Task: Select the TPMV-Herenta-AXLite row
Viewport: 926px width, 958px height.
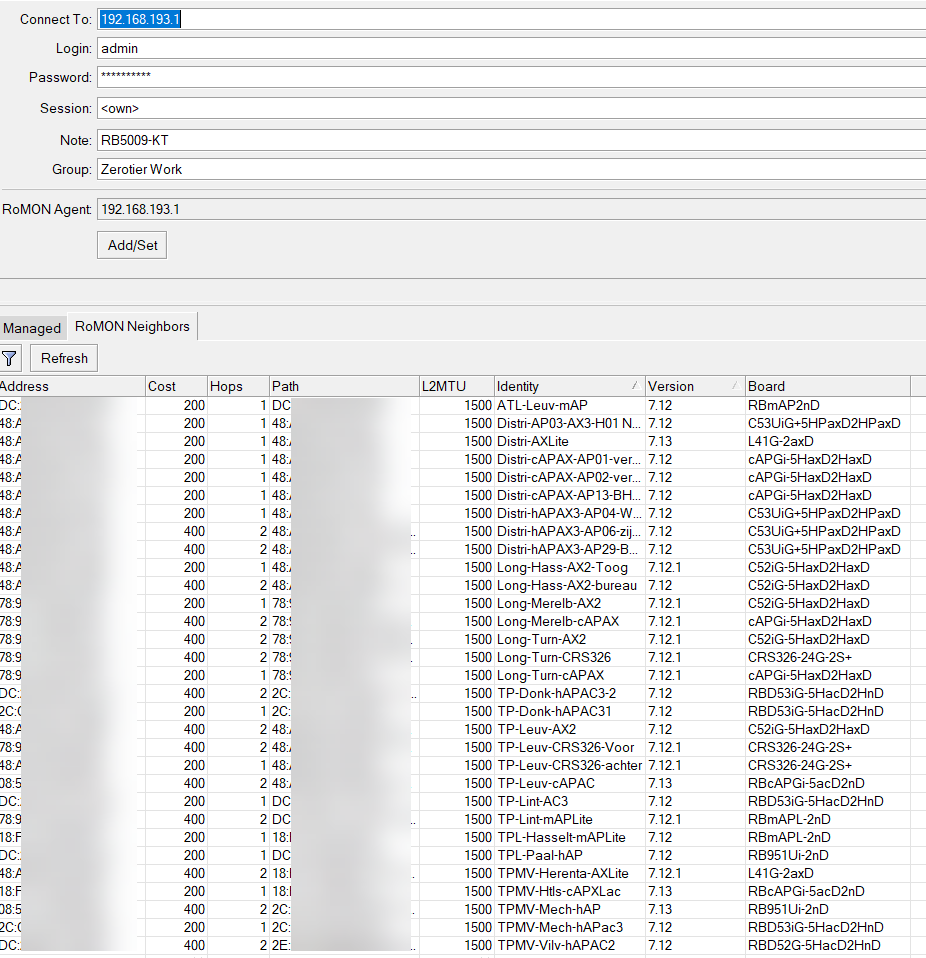Action: 463,873
